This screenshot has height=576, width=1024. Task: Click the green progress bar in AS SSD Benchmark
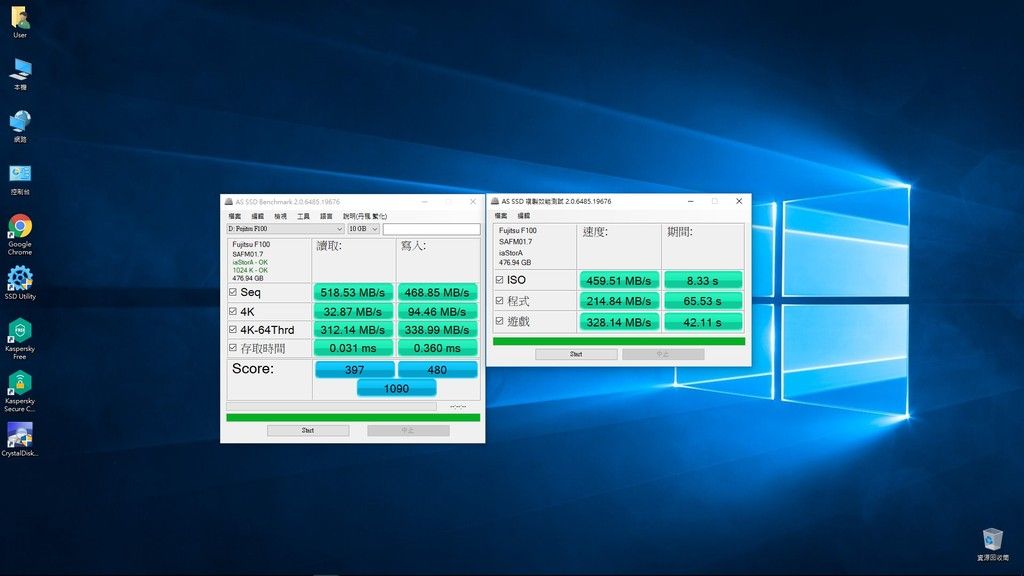353,417
